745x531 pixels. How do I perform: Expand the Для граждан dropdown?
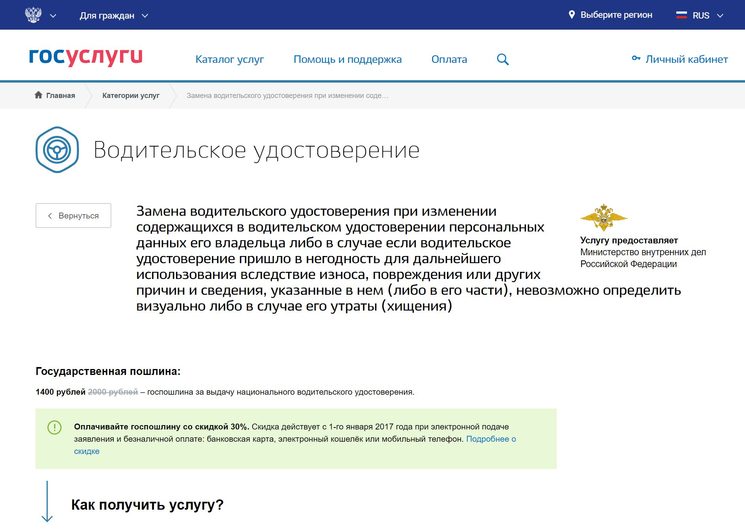coord(113,15)
